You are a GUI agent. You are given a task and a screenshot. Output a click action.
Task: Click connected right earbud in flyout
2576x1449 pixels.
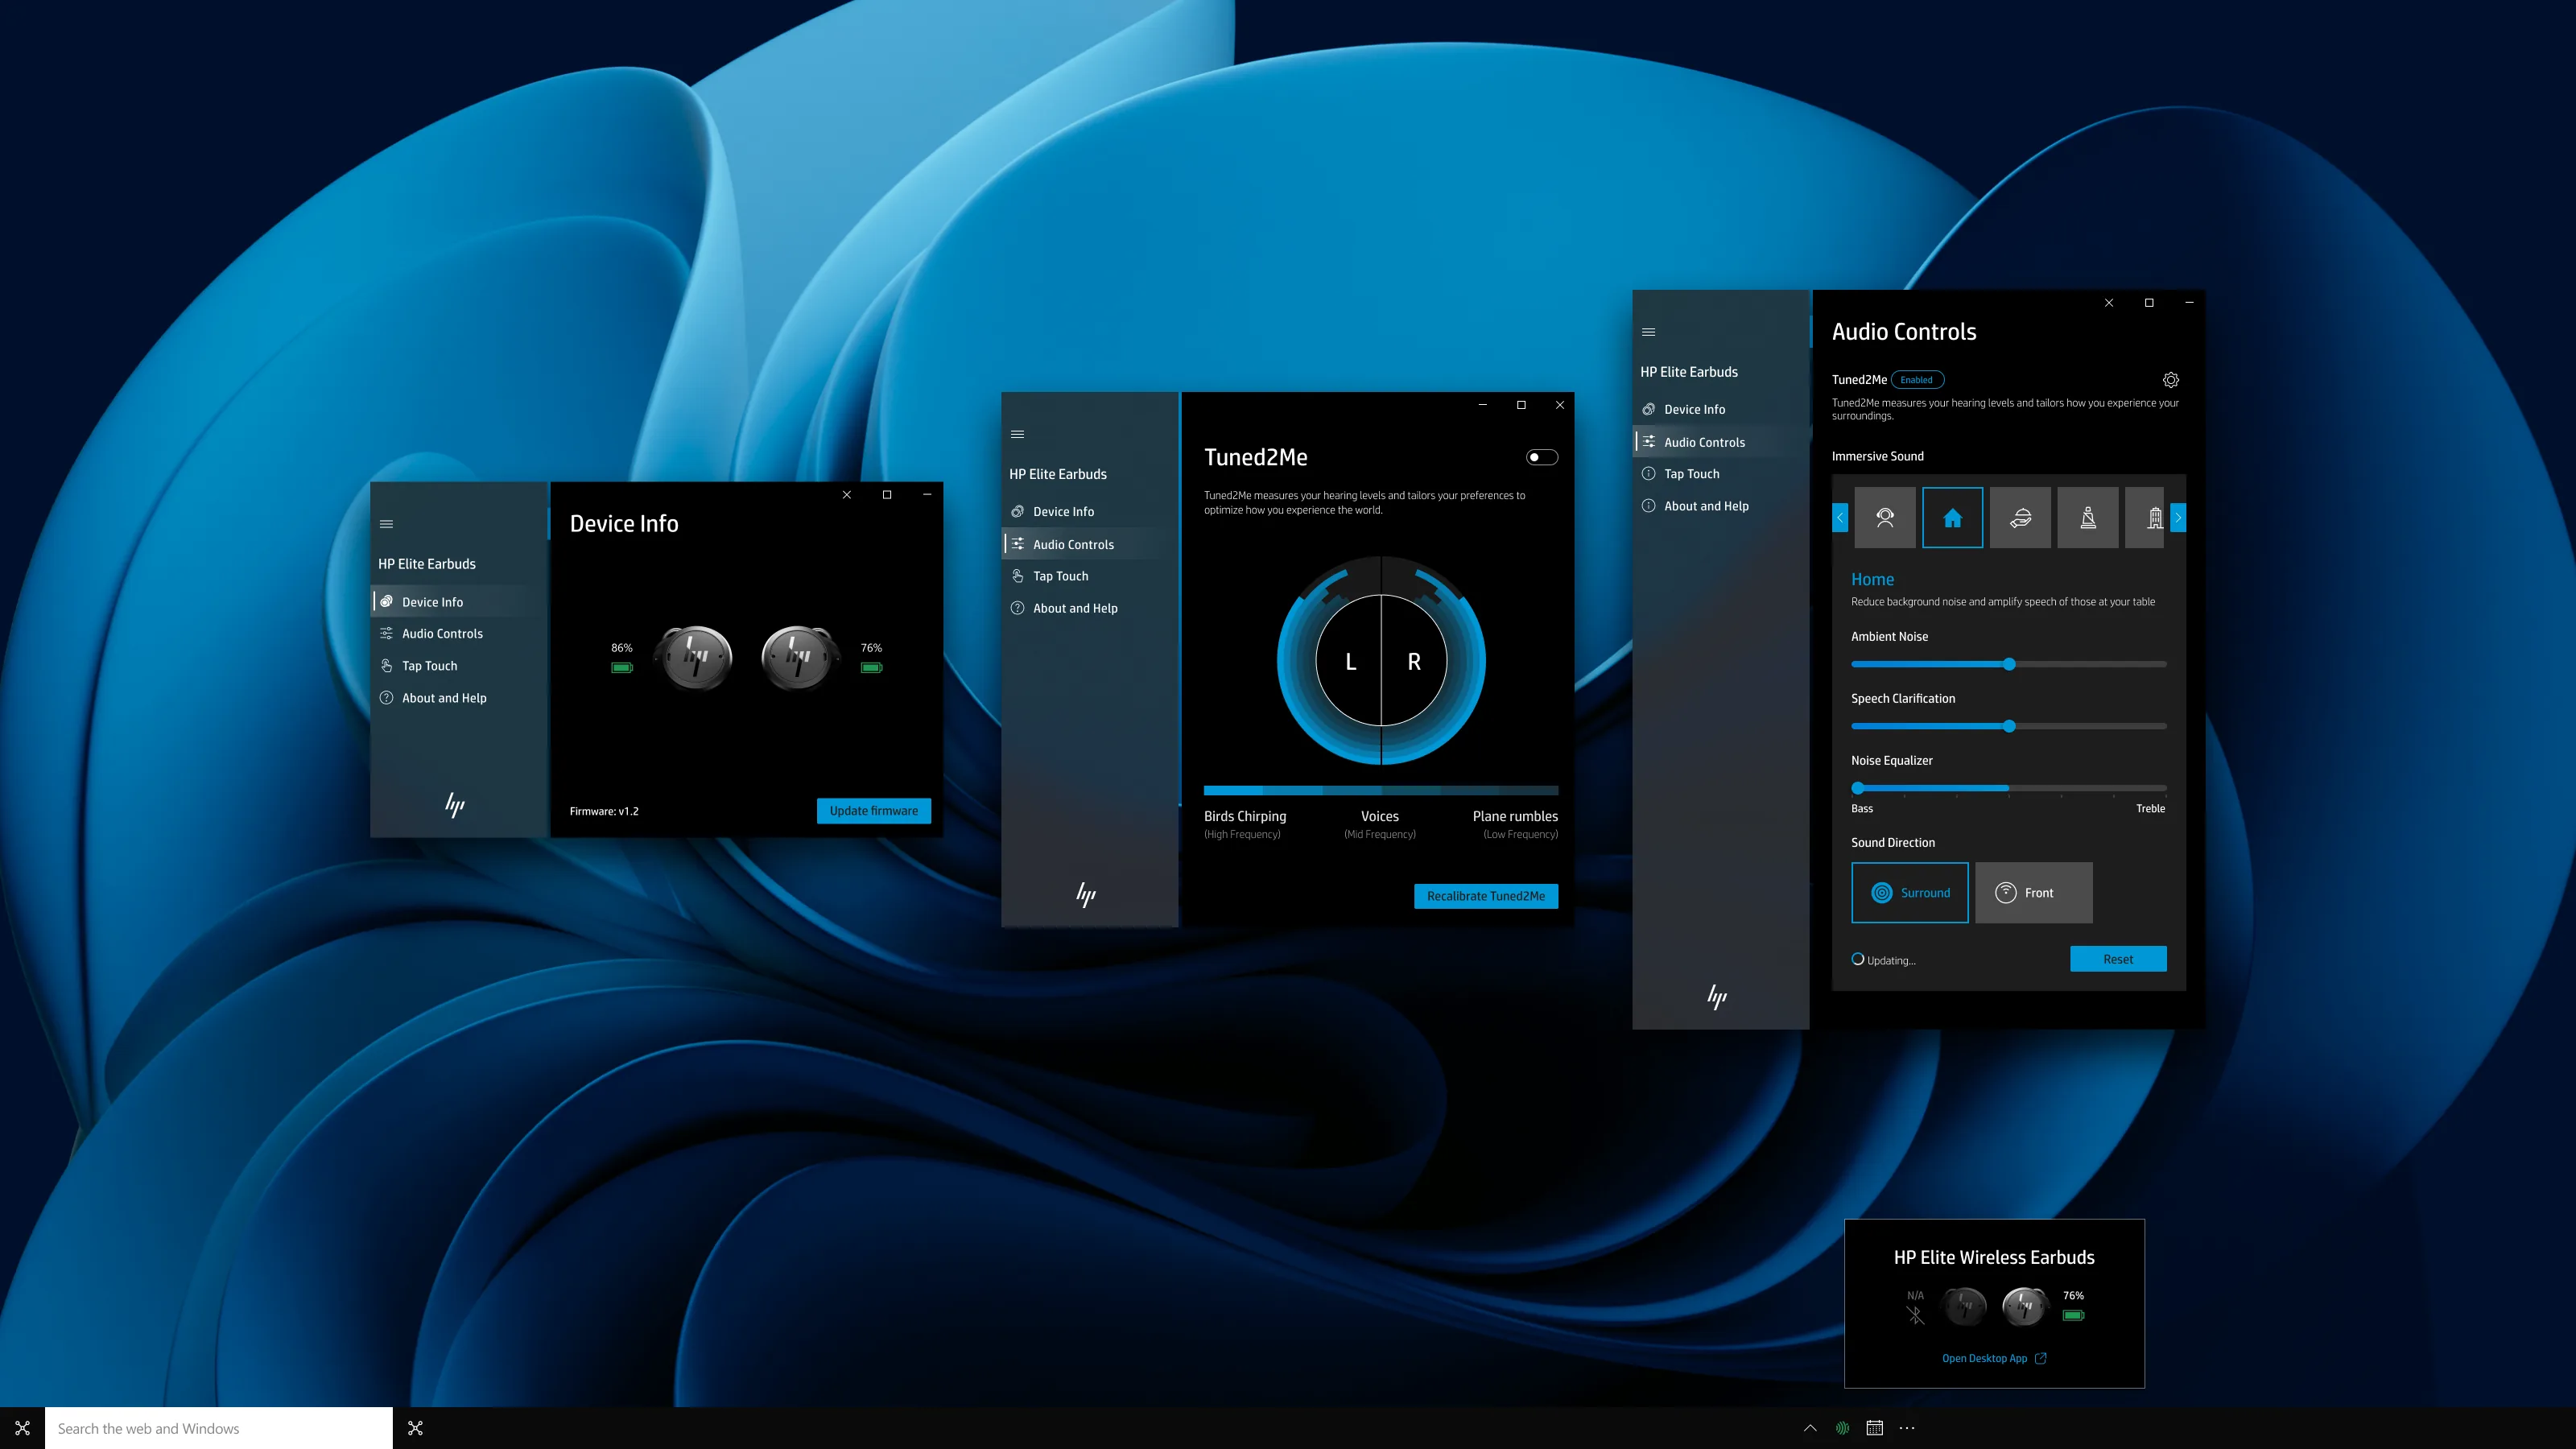[2024, 1306]
